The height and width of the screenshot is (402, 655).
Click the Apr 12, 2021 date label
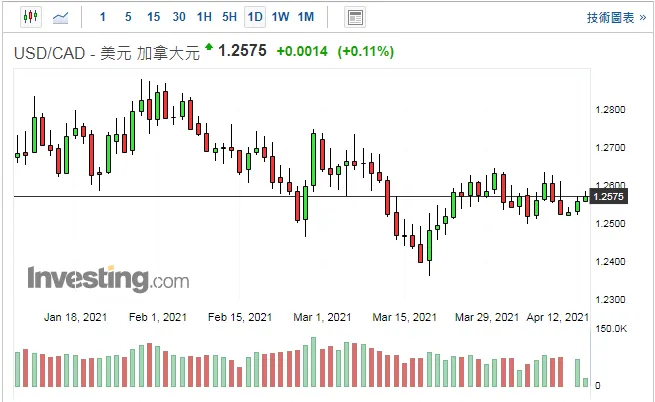(558, 317)
